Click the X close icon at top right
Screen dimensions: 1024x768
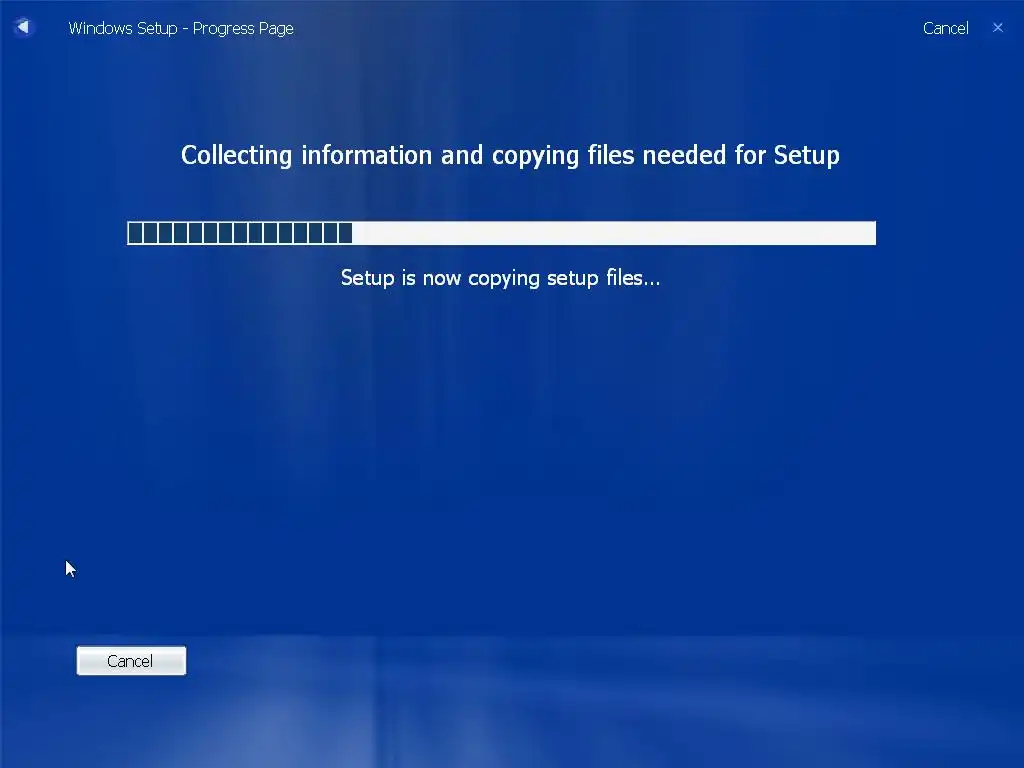coord(997,27)
